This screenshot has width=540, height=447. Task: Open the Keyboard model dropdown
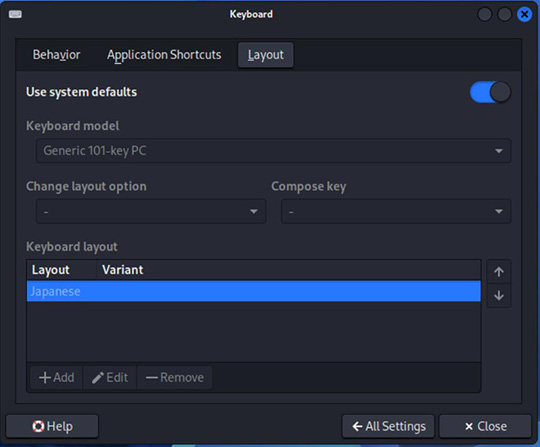pyautogui.click(x=273, y=151)
